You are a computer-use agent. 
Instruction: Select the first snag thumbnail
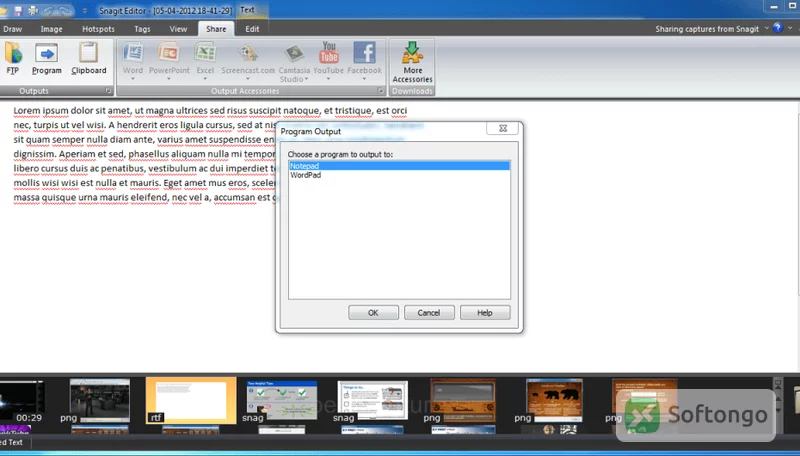[282, 401]
